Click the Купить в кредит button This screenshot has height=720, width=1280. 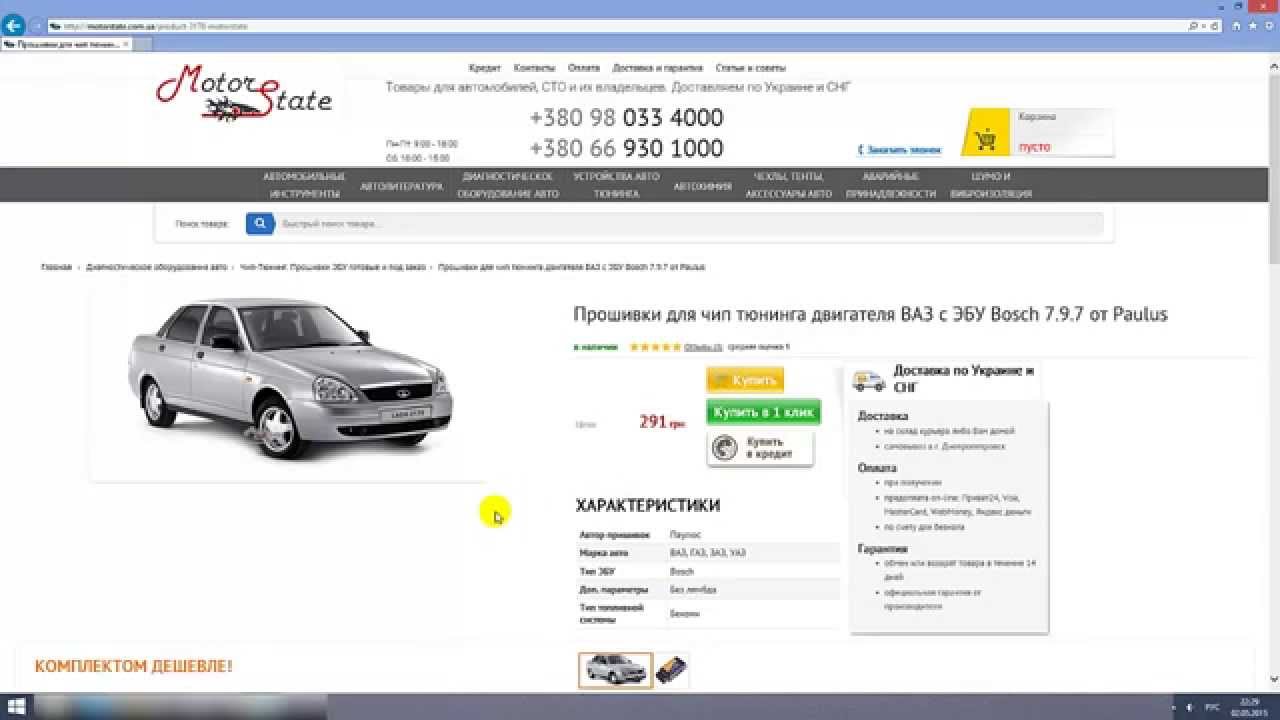click(760, 448)
